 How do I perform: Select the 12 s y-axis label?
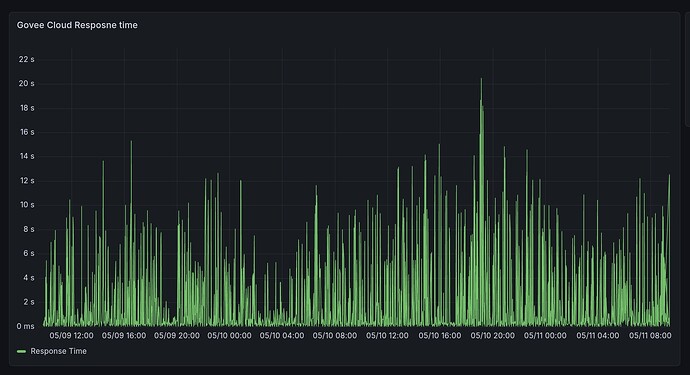(x=27, y=180)
